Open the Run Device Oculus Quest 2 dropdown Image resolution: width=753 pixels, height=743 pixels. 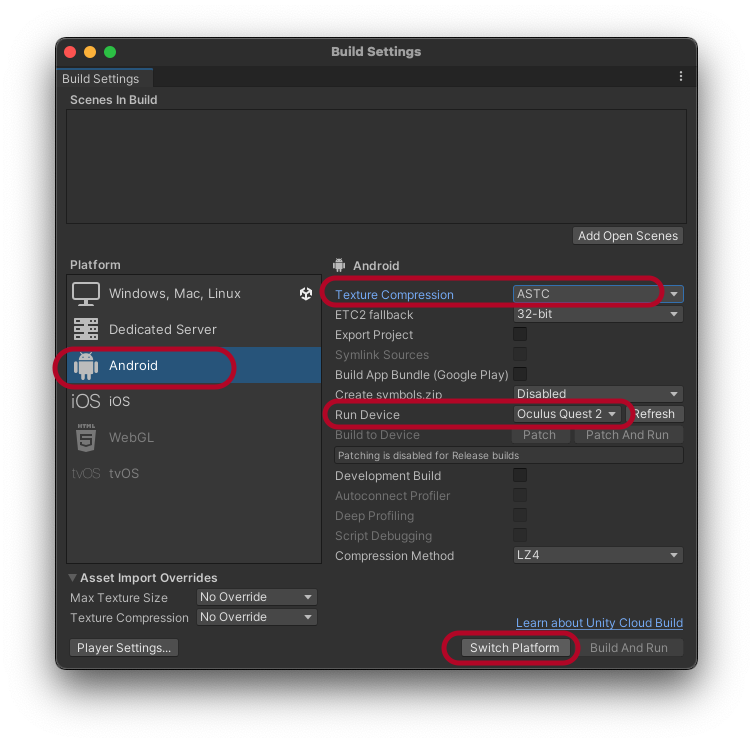567,414
